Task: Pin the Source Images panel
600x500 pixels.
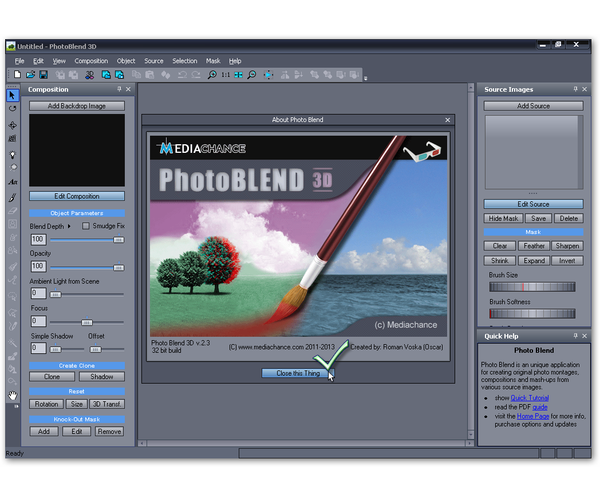Action: pos(576,89)
